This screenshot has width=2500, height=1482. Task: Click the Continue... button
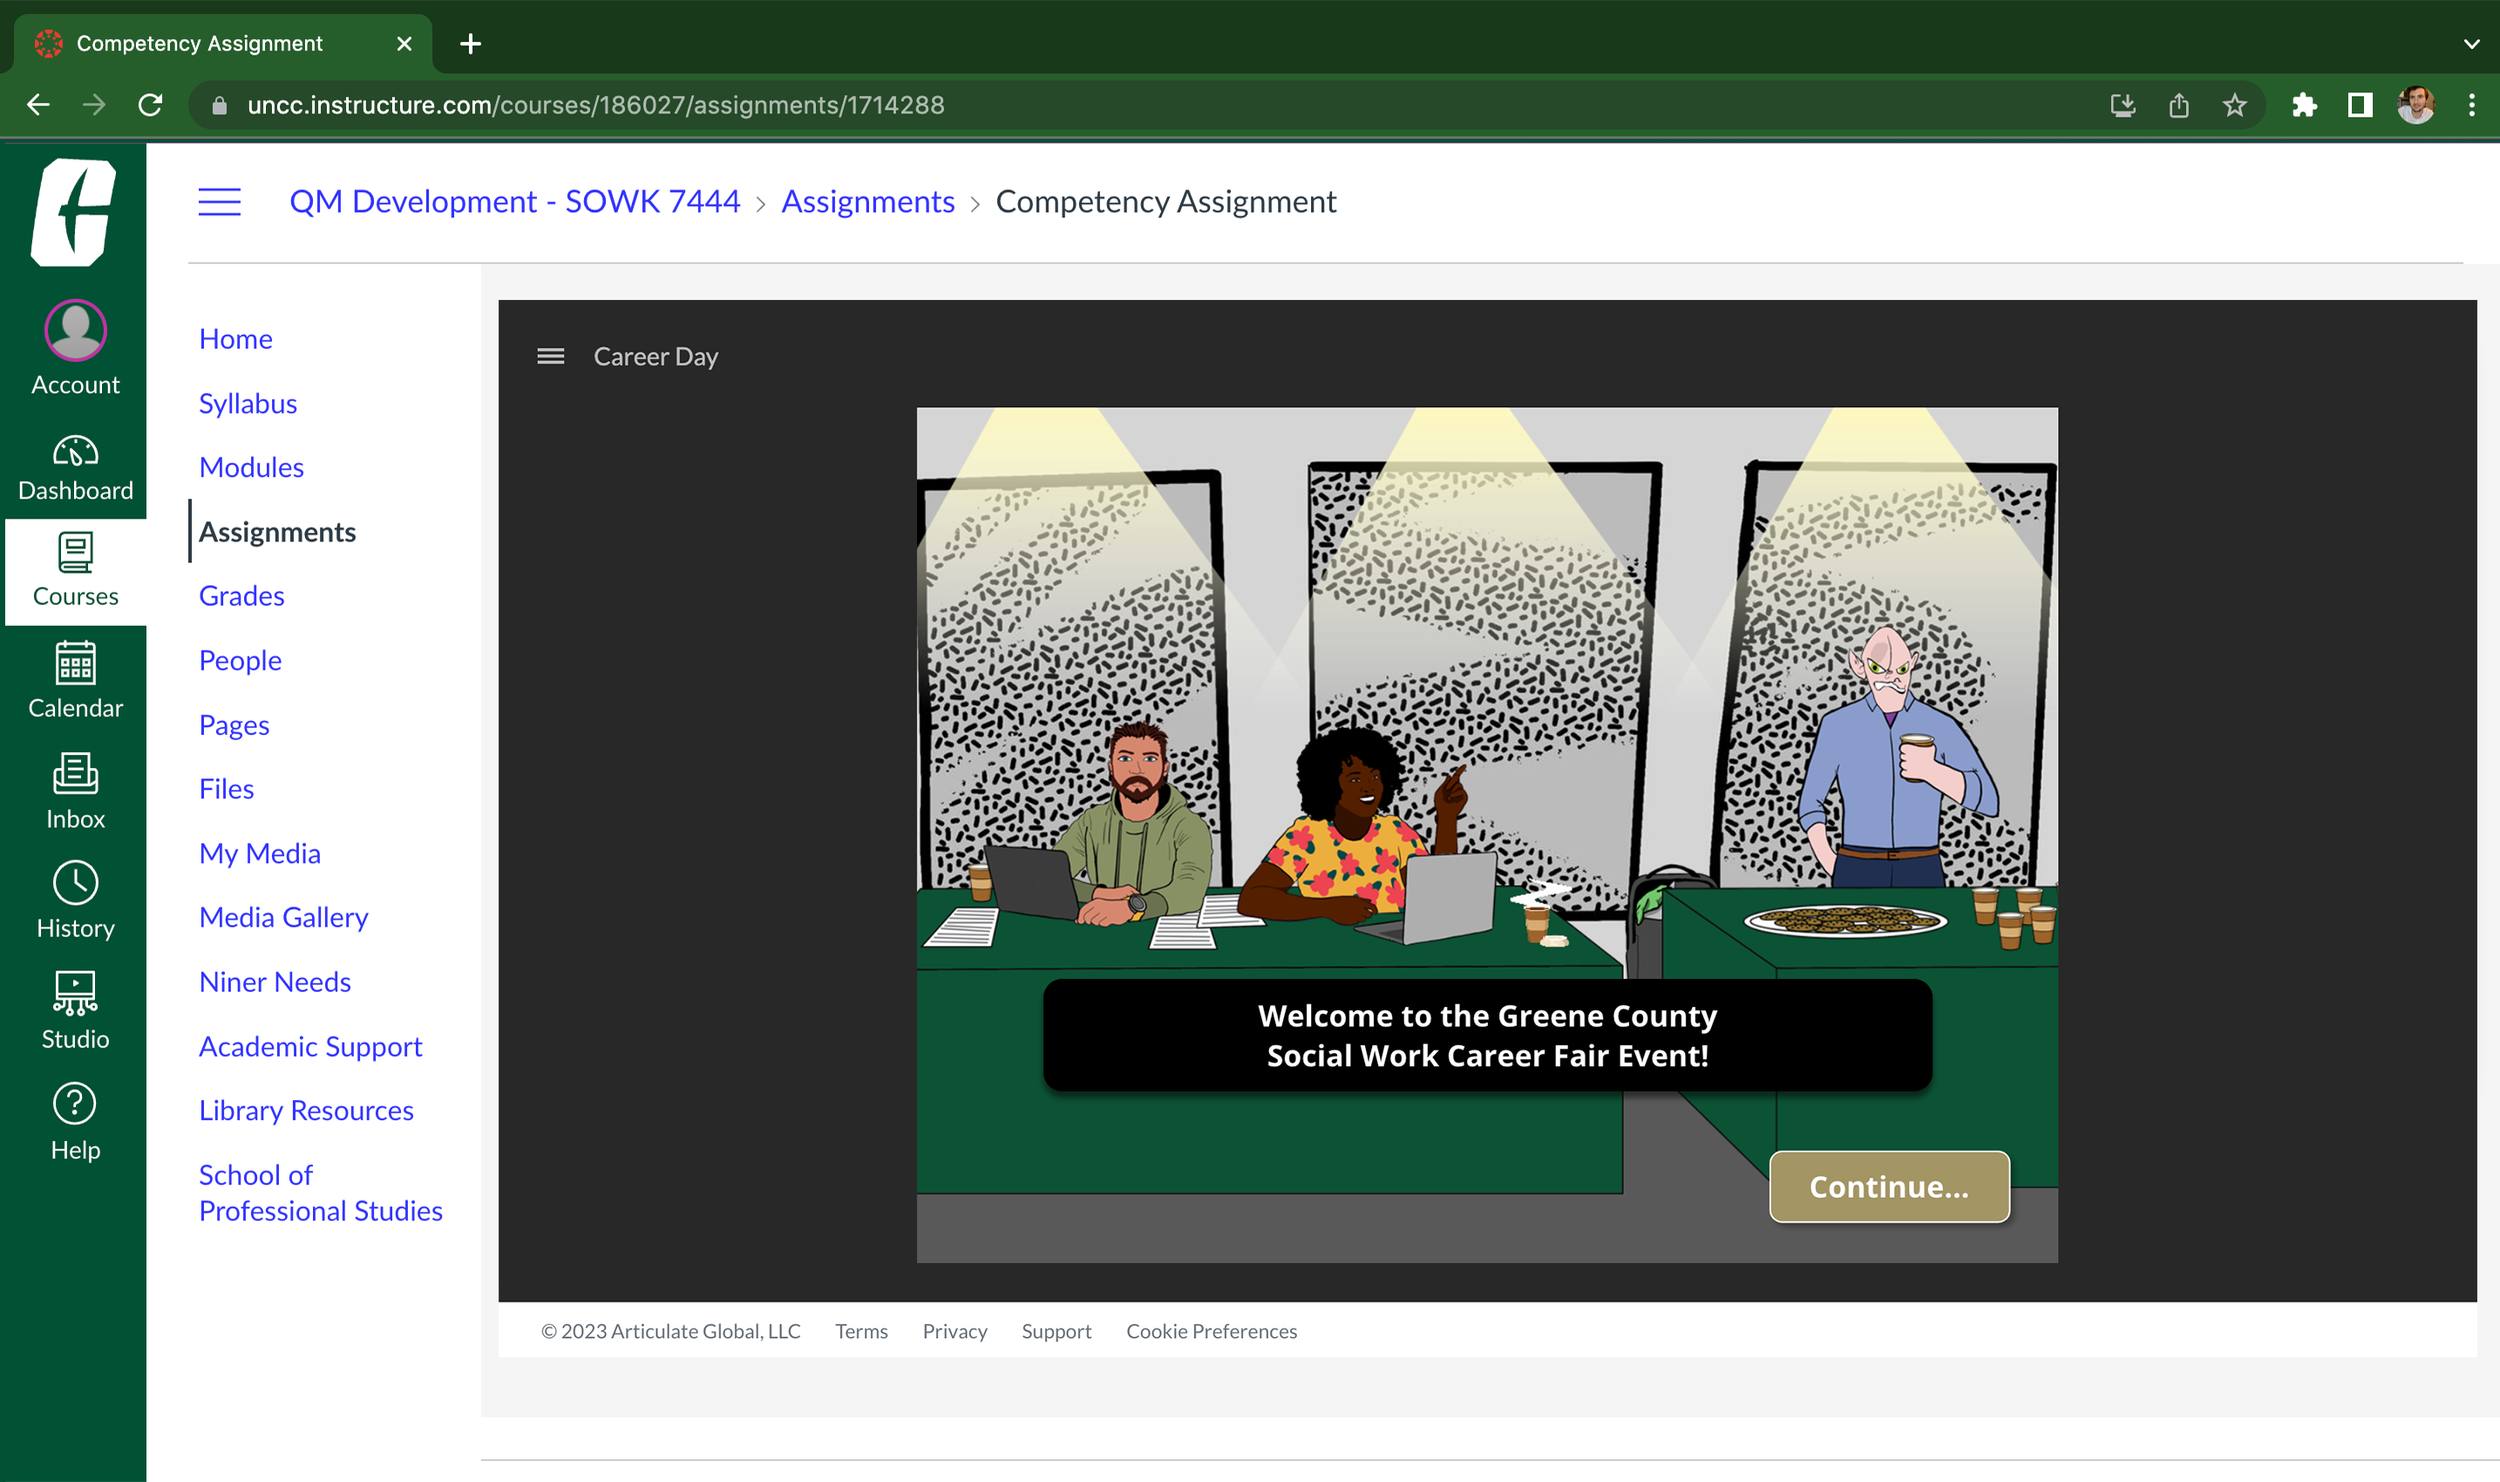(1888, 1187)
